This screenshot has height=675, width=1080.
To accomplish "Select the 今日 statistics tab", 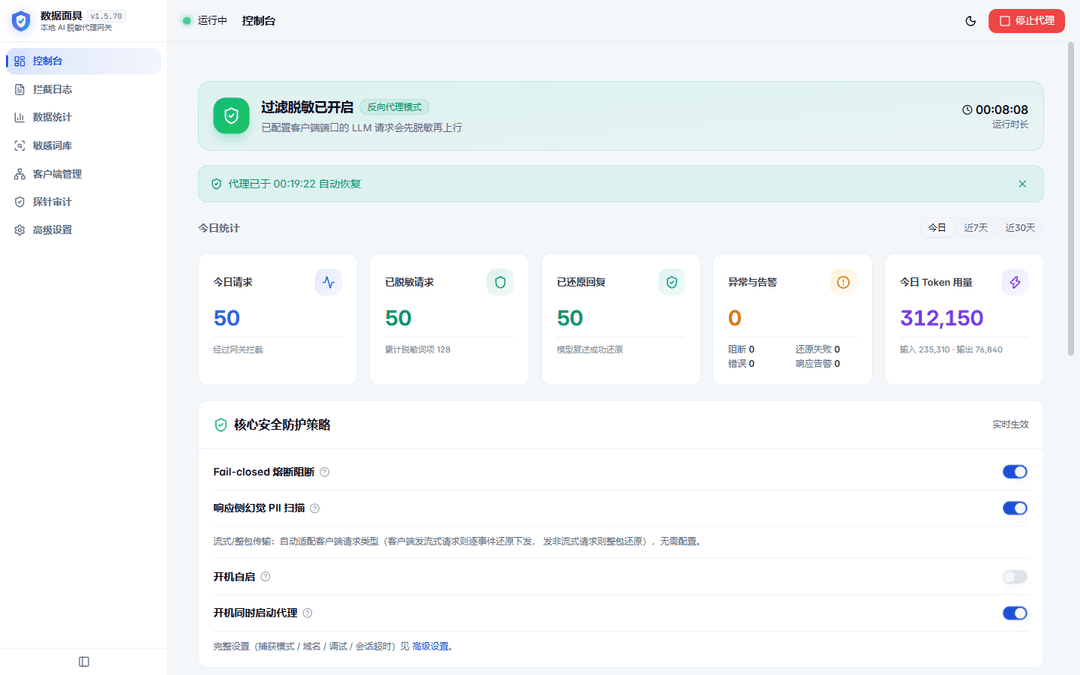I will coord(937,227).
